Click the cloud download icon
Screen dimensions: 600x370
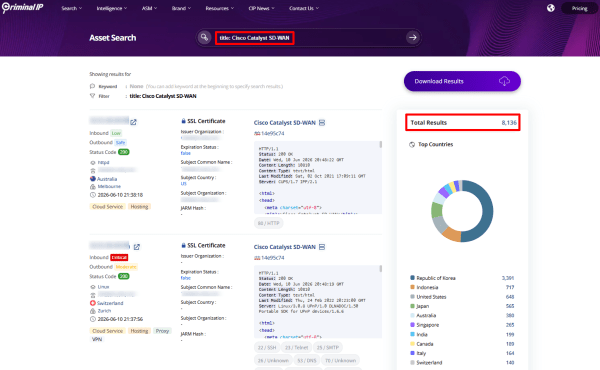(504, 81)
